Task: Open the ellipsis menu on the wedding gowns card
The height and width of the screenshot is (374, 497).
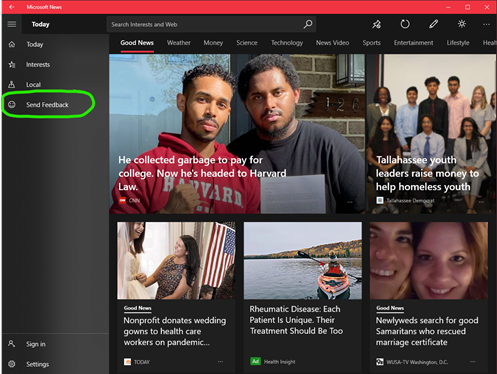Action: 220,362
